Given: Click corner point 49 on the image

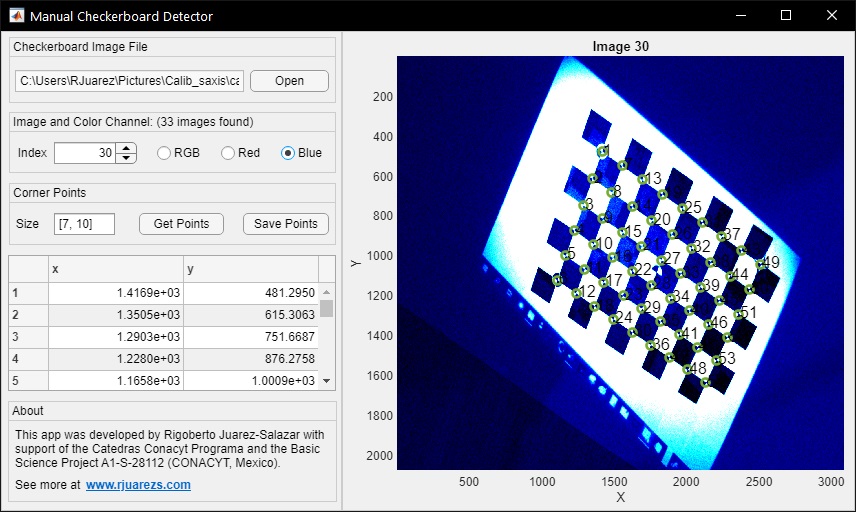Looking at the screenshot, I should 761,264.
